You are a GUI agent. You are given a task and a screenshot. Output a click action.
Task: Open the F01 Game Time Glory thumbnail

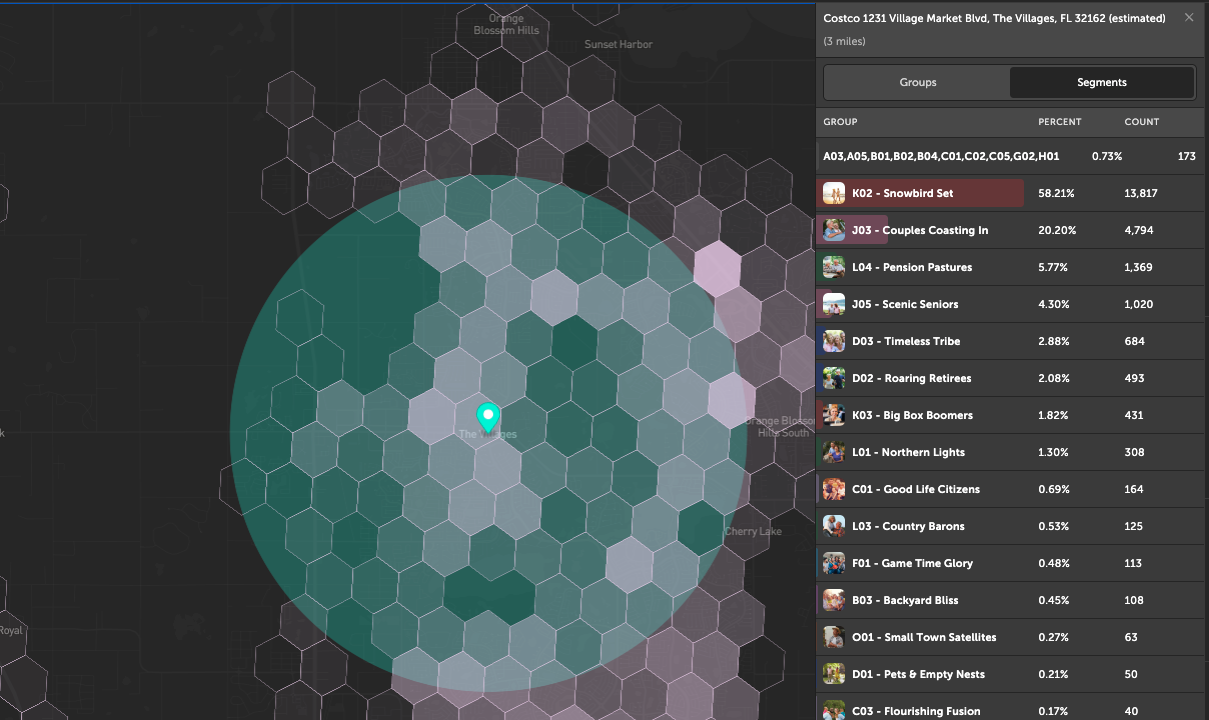coord(834,563)
